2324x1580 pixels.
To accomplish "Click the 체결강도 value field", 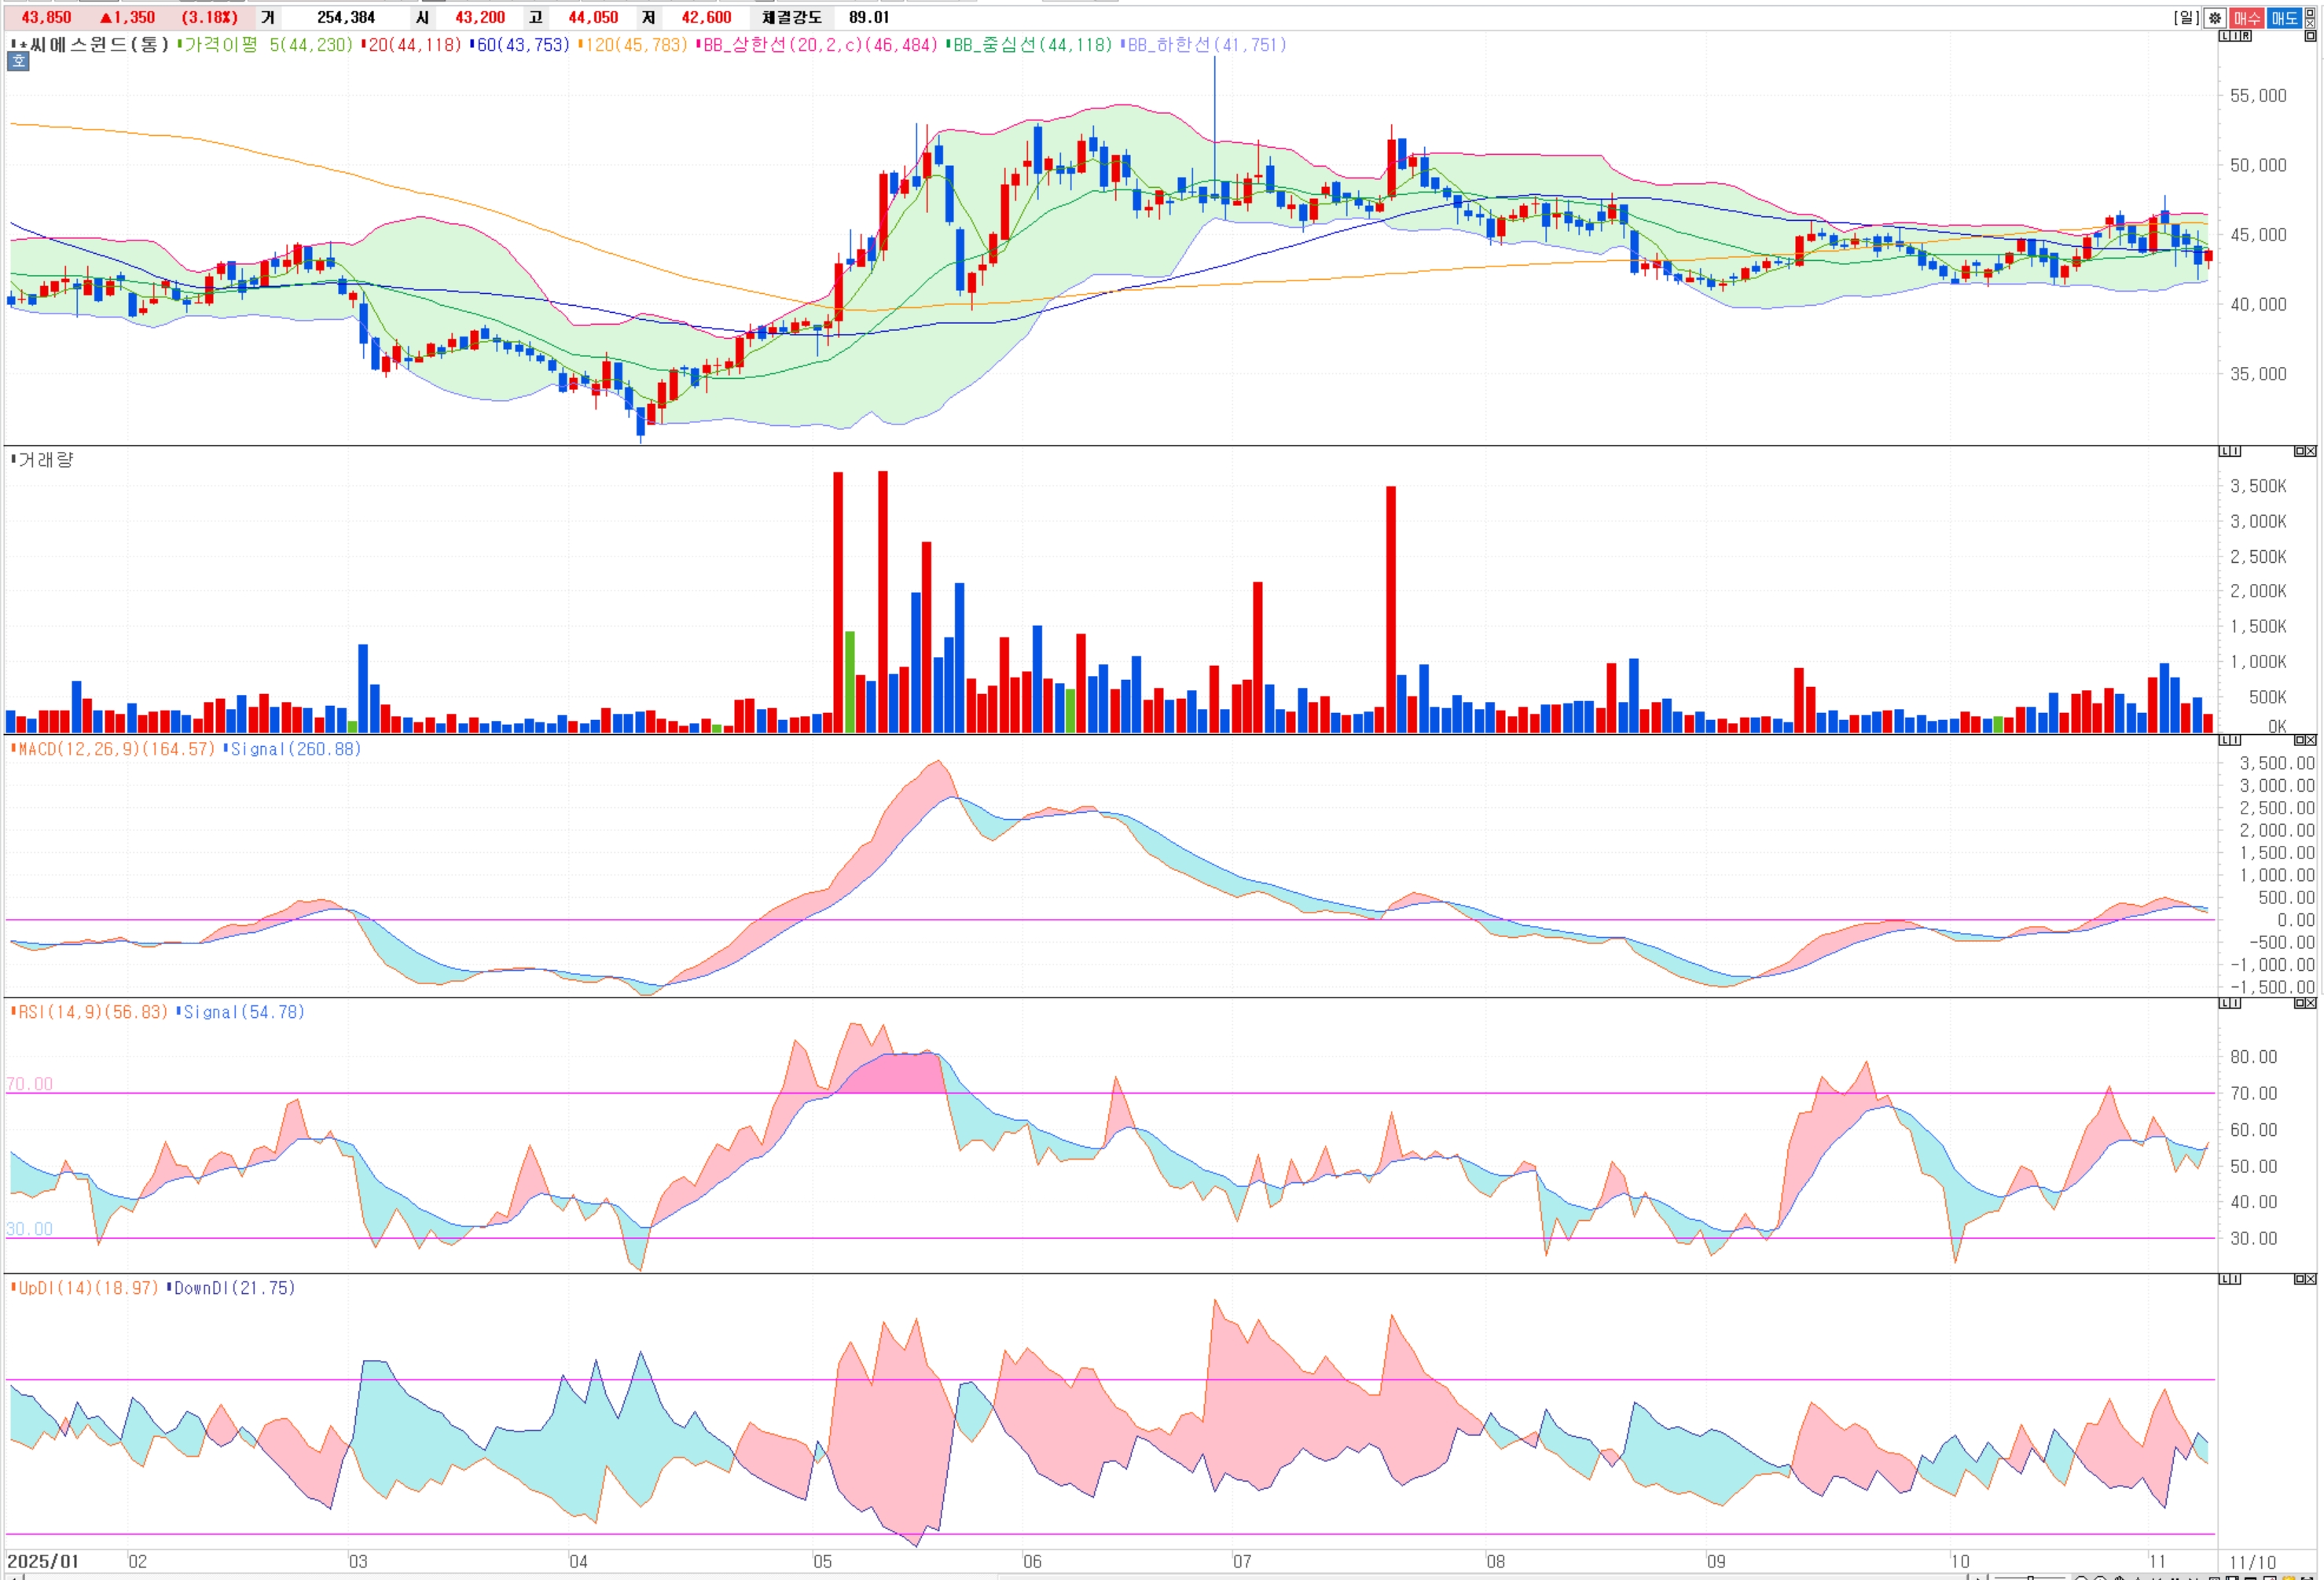I will pos(868,17).
